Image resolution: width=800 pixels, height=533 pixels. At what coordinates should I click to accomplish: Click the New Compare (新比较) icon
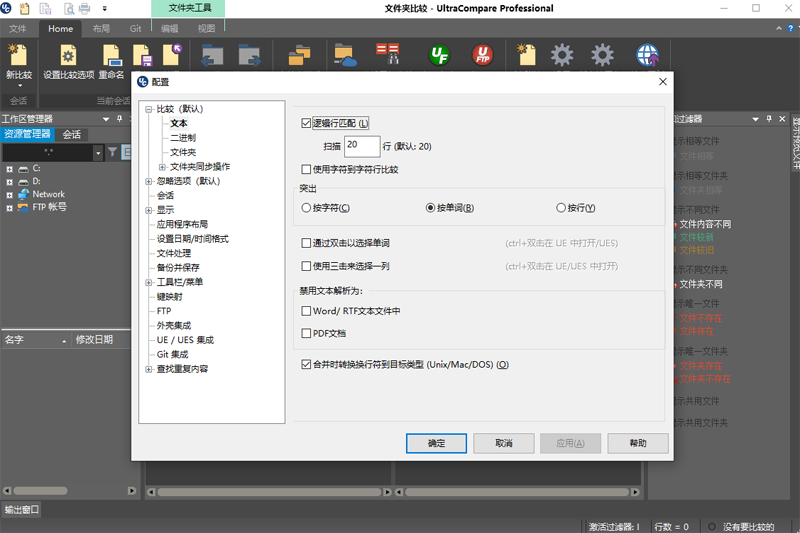coord(18,55)
